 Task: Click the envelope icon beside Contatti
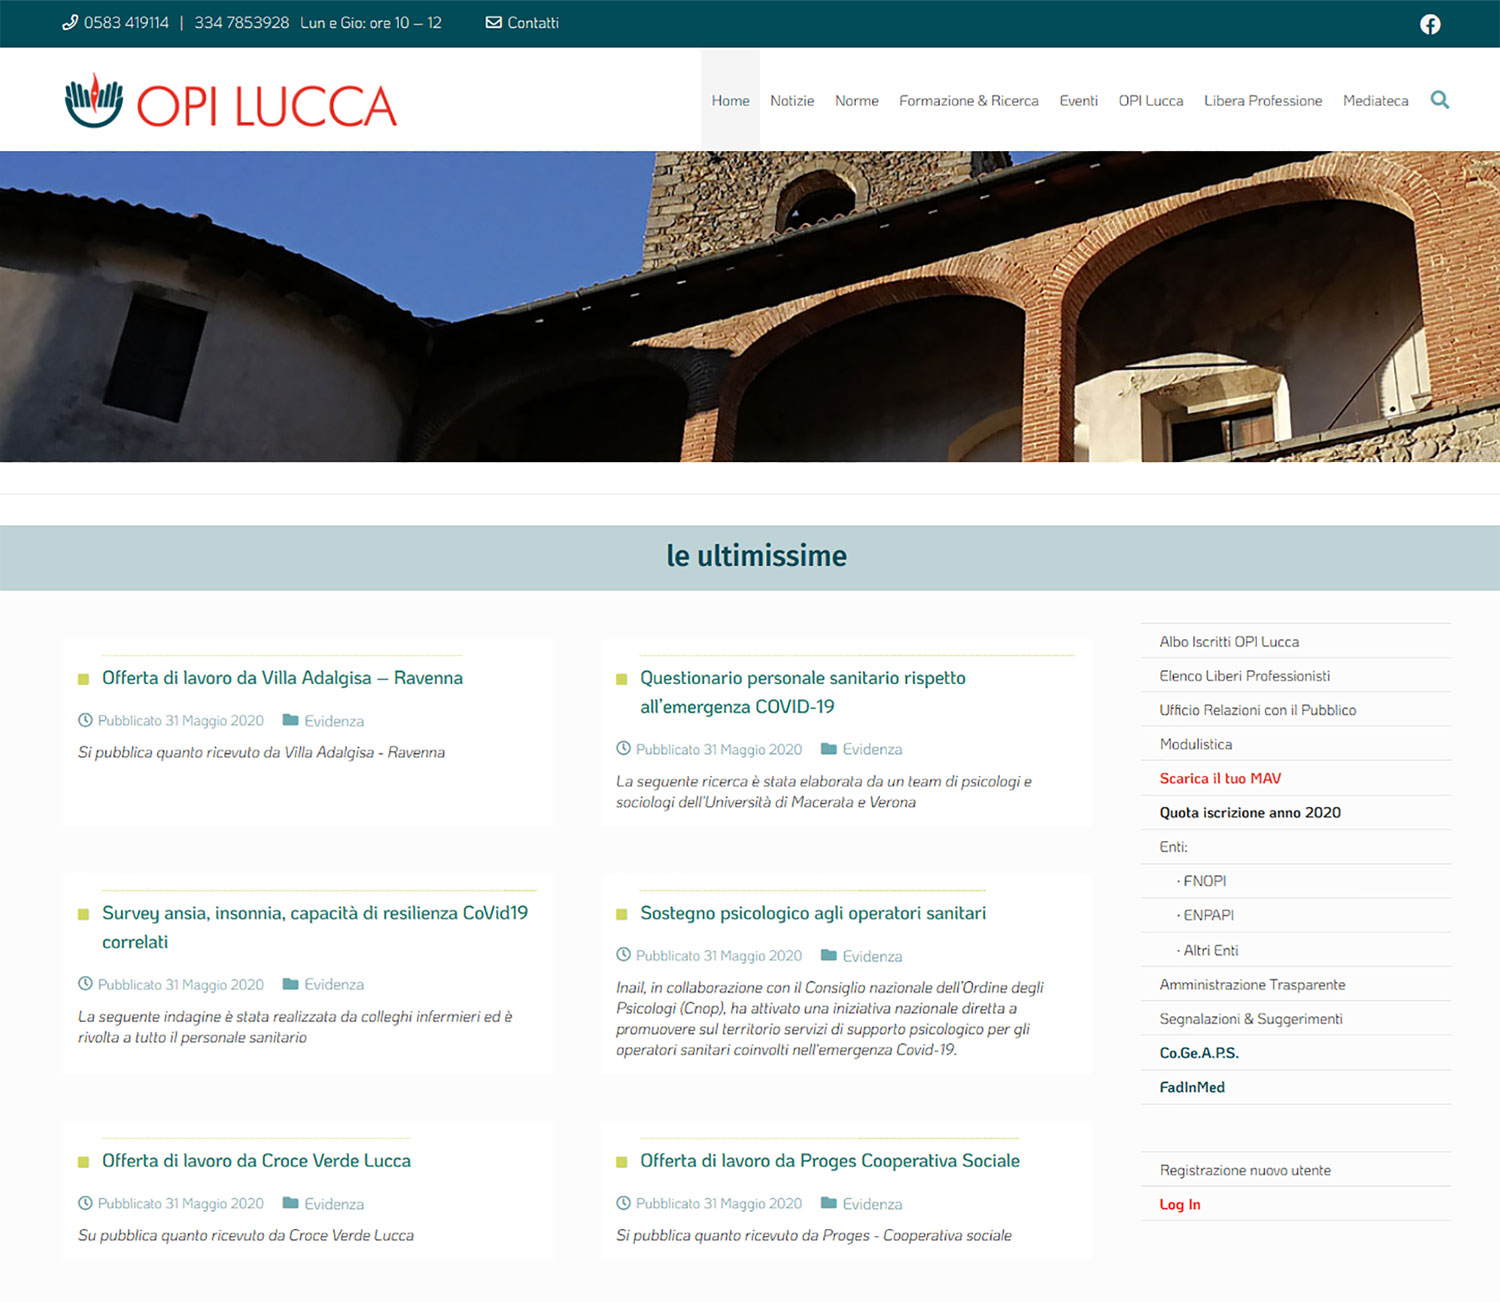point(493,22)
